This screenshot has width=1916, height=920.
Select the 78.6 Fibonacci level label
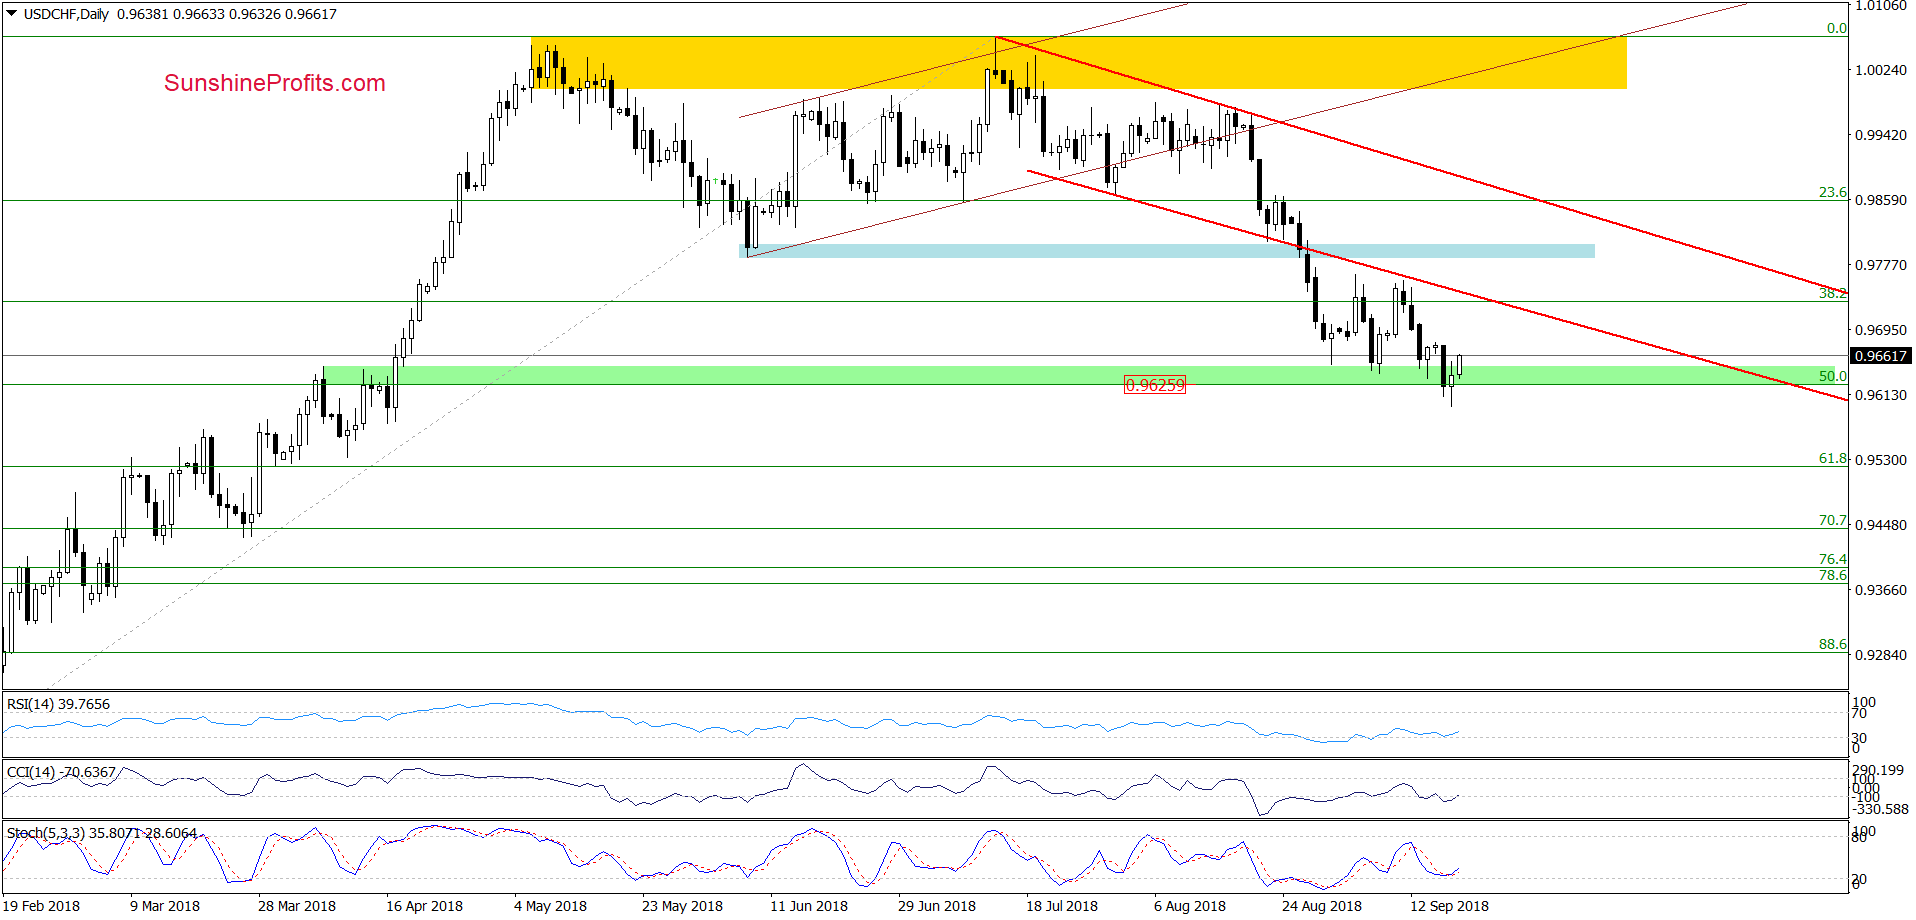[1832, 575]
